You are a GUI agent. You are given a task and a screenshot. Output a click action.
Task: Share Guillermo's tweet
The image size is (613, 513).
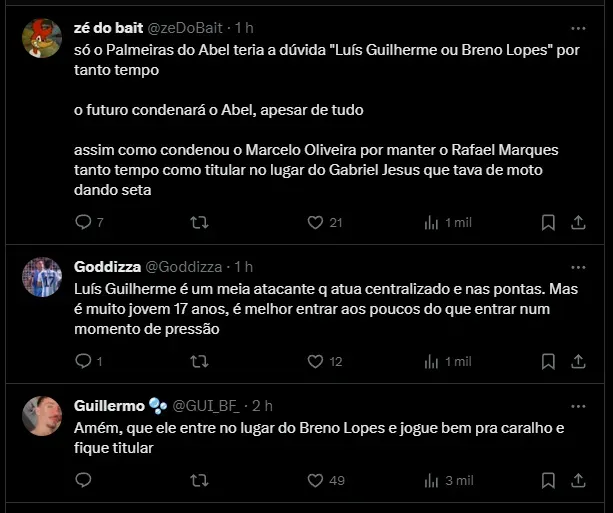point(579,480)
